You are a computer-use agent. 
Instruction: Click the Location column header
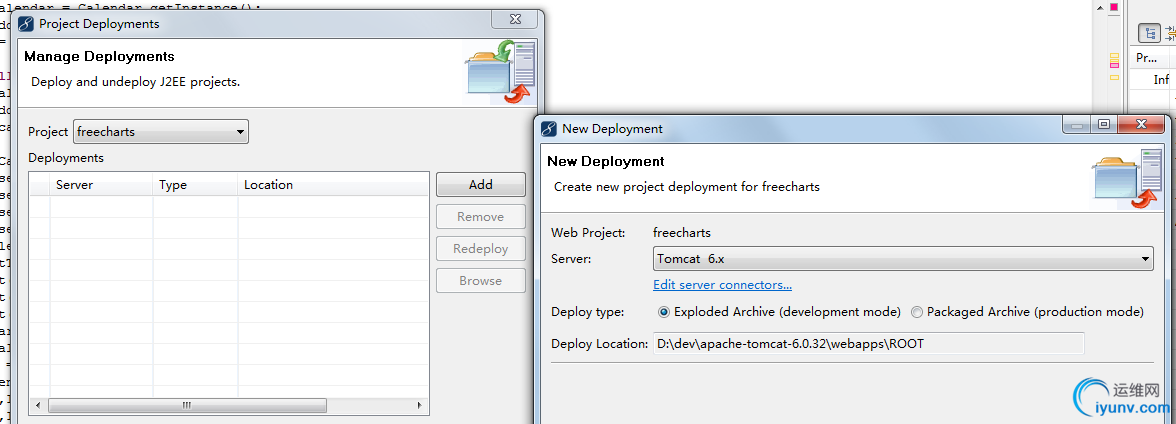coord(333,185)
